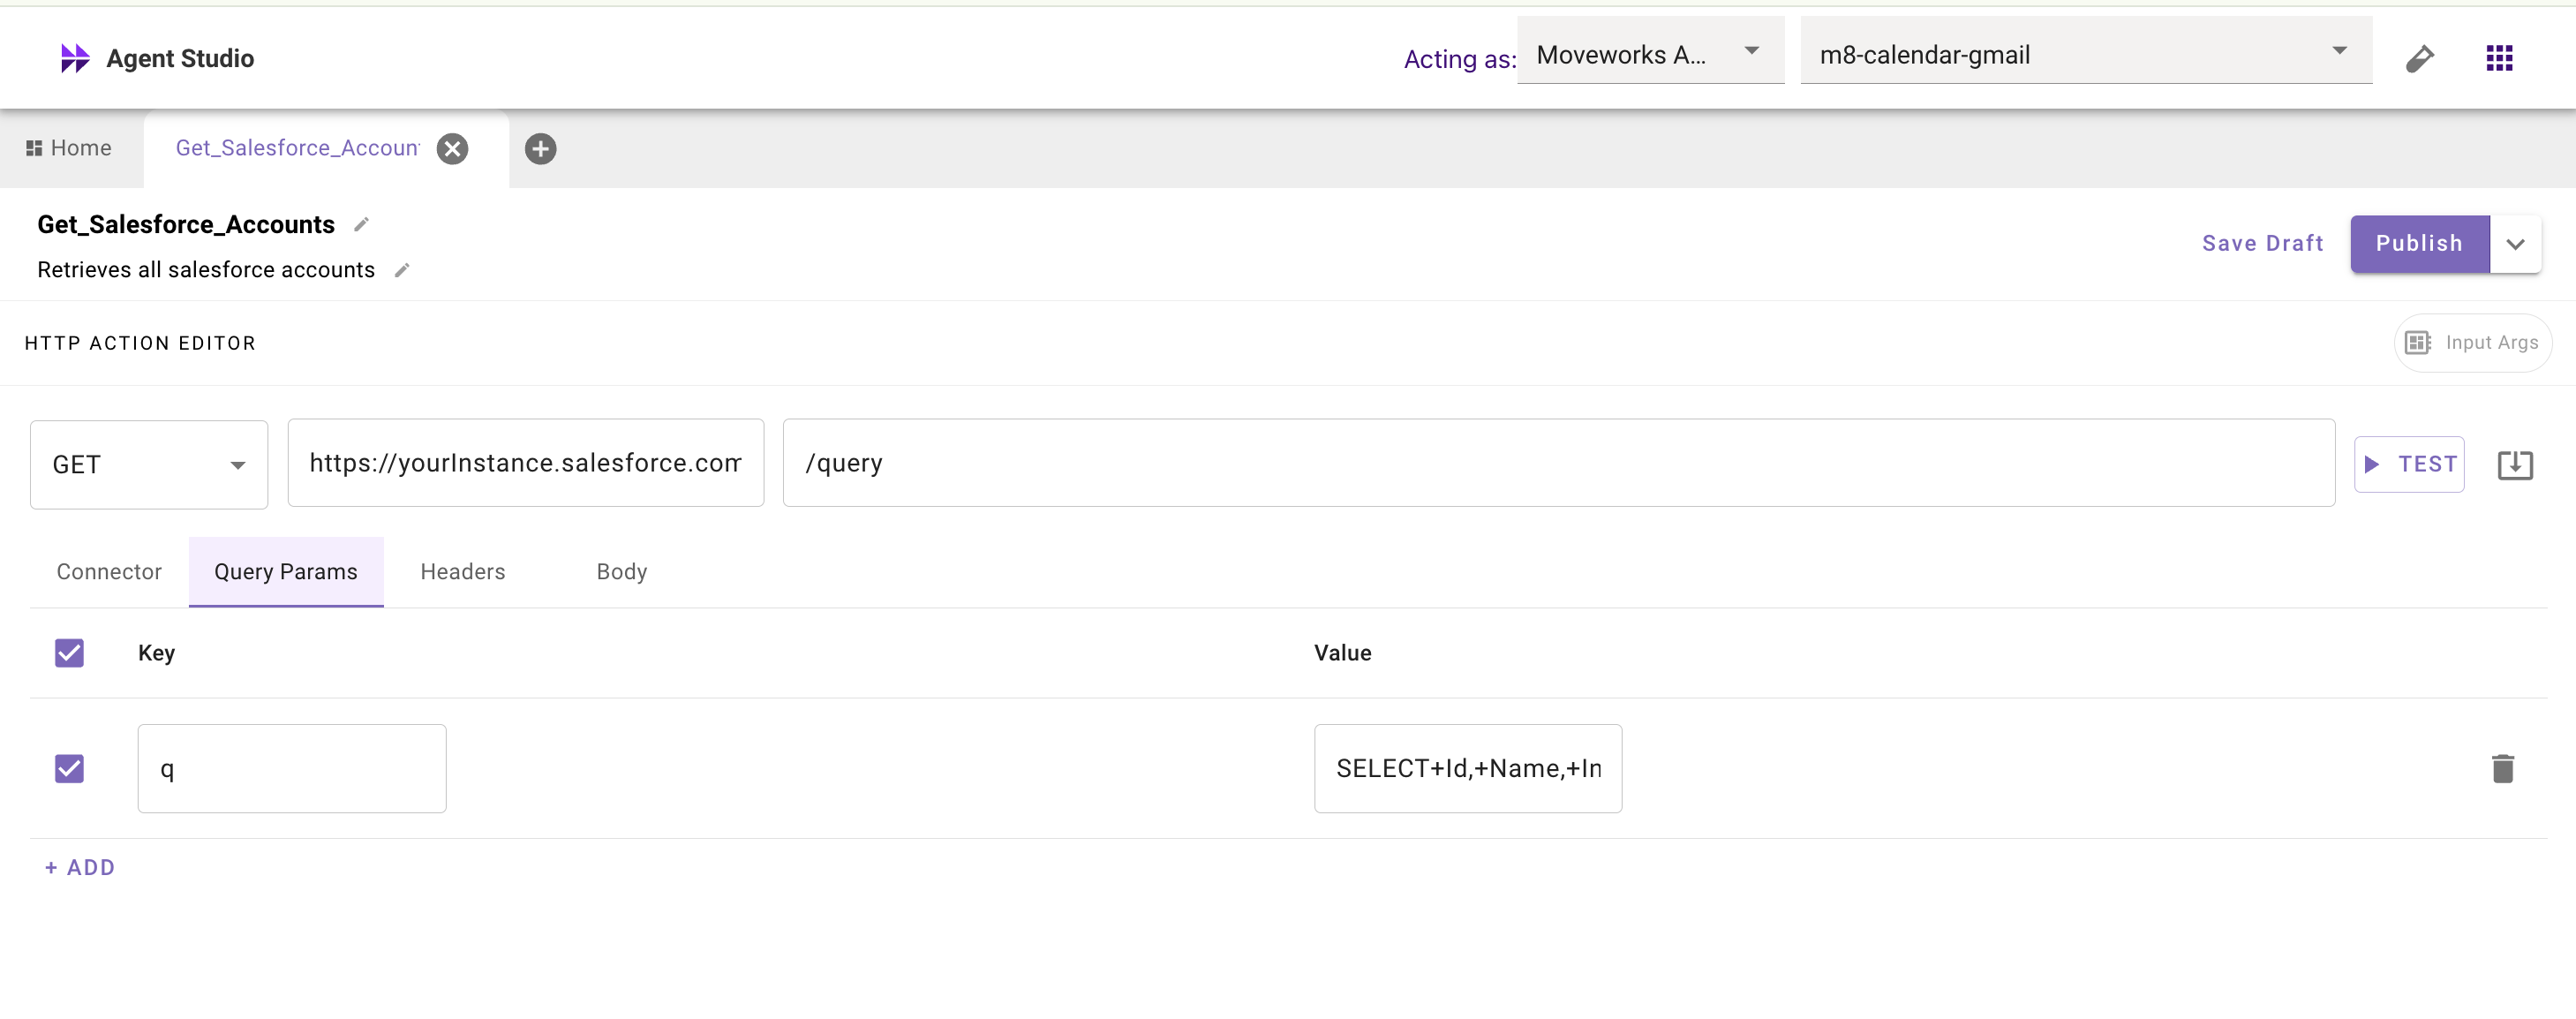
Task: Click the Publish button
Action: coord(2419,244)
